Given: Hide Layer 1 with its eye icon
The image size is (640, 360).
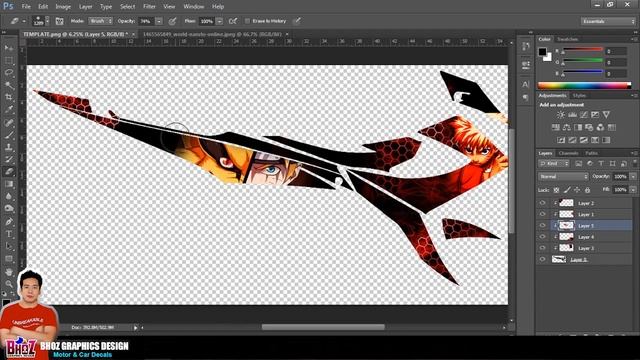Looking at the screenshot, I should point(542,214).
